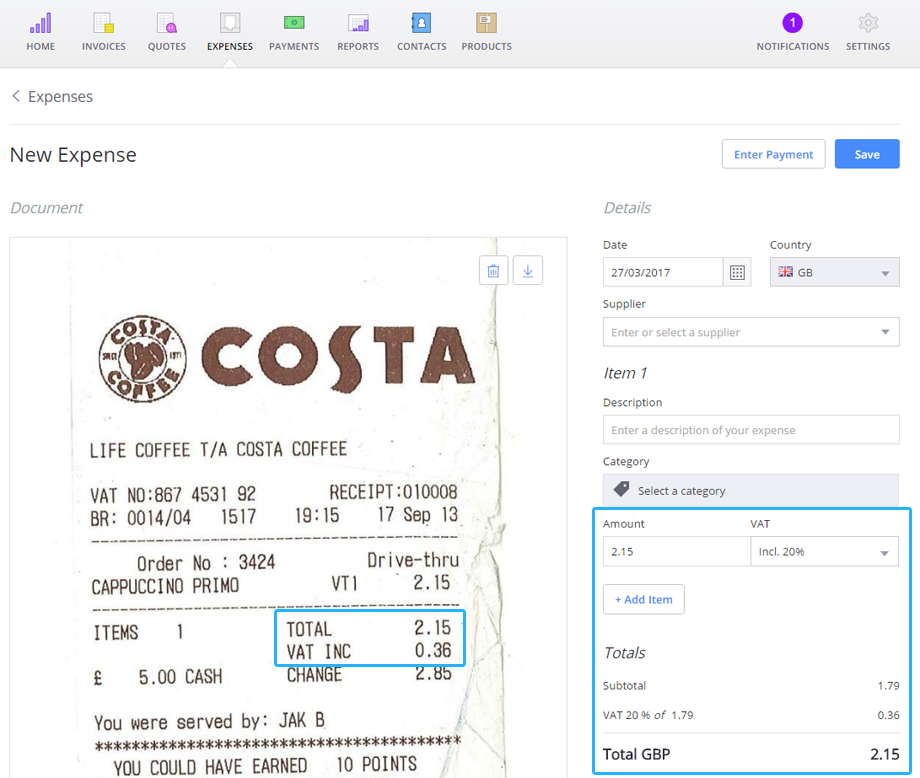Delete the receipt document with the trash icon

(493, 270)
